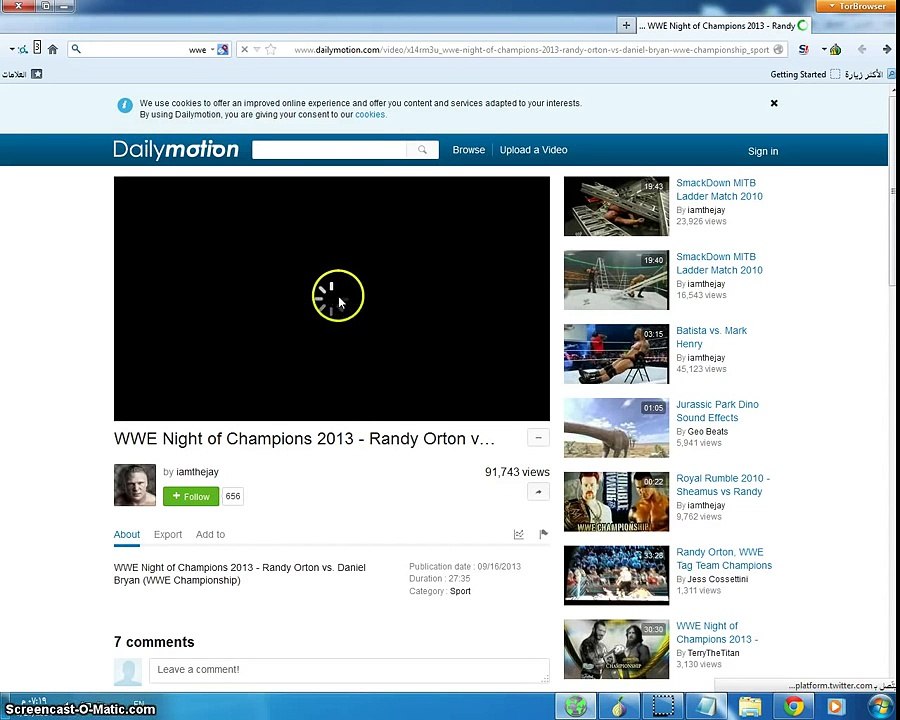Switch to the Add to tab
900x720 pixels.
(210, 535)
